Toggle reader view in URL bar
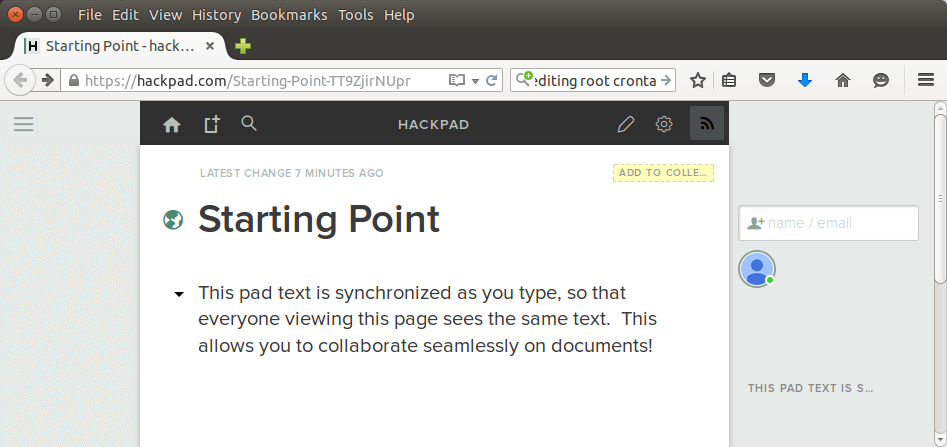This screenshot has width=947, height=447. [457, 80]
